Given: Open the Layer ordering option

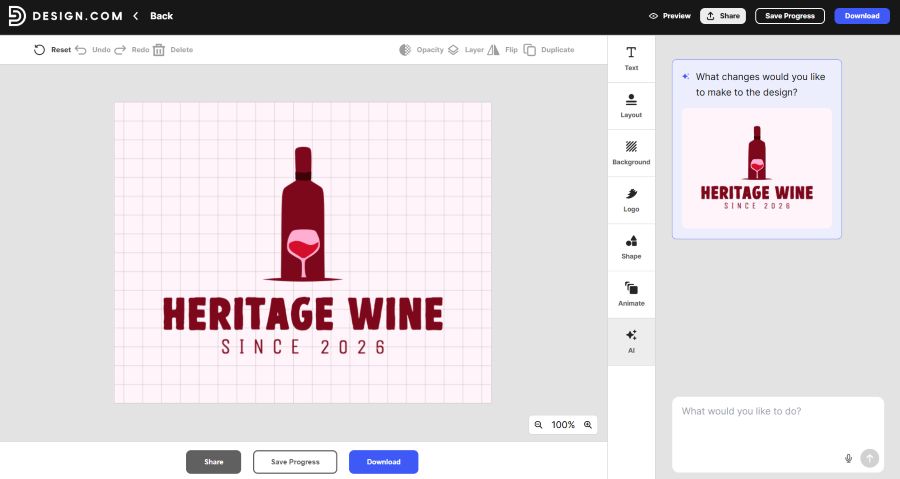Looking at the screenshot, I should pyautogui.click(x=465, y=50).
